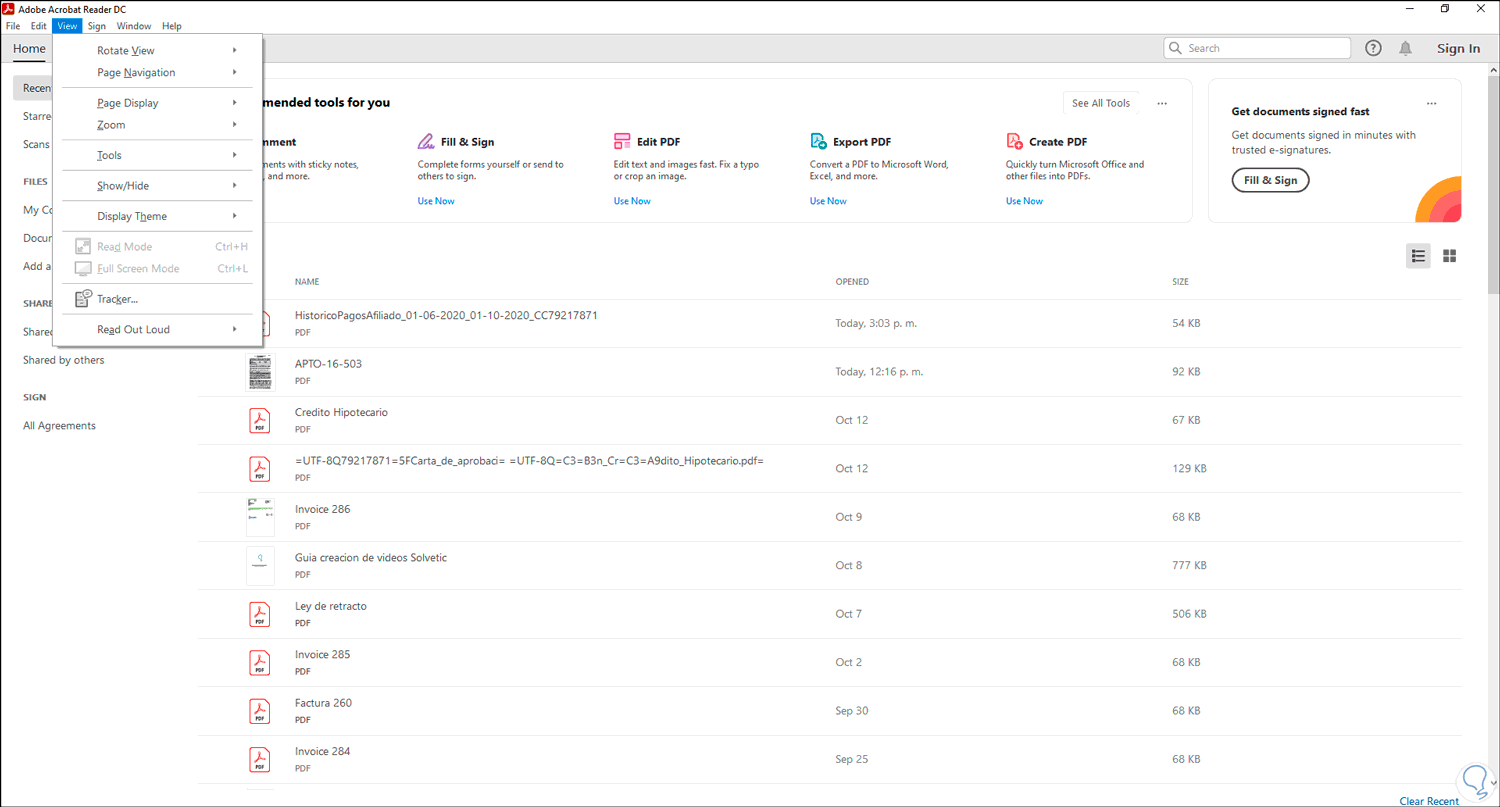Click the Fill & Sign pen icon

click(x=426, y=142)
